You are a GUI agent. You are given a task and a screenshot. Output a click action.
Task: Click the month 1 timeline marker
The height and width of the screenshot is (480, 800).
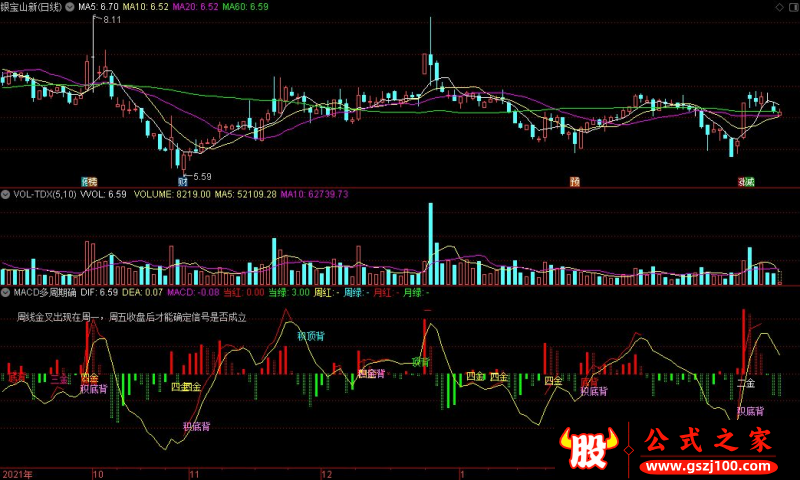[462, 474]
